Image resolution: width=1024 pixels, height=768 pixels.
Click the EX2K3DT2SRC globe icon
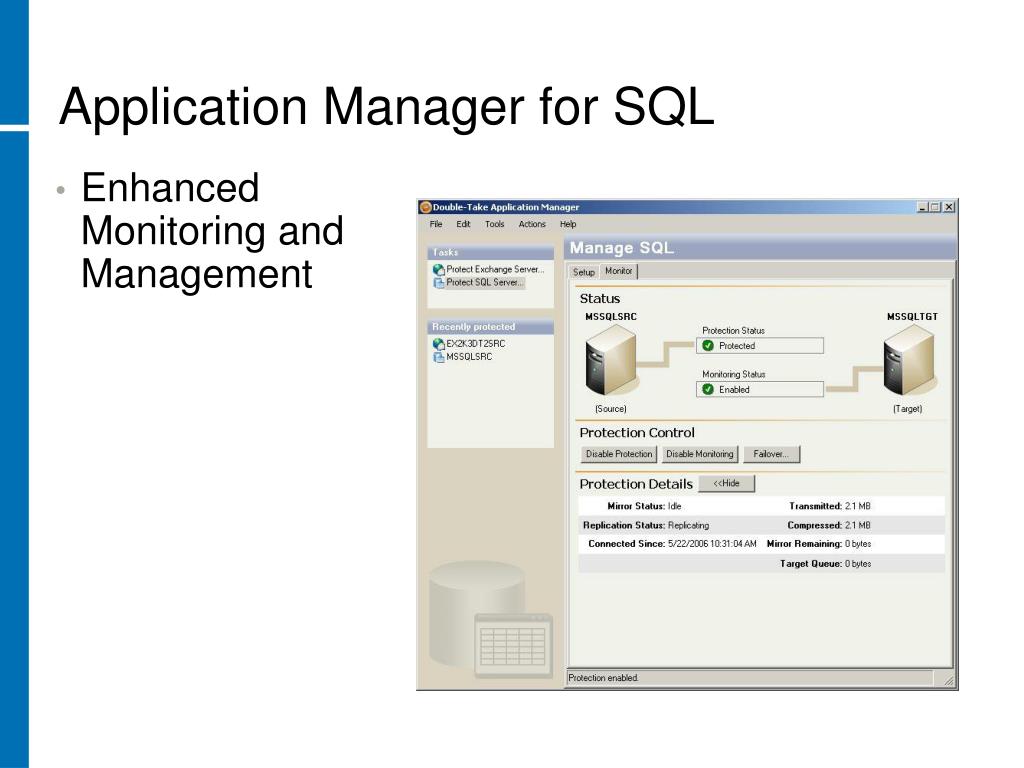click(438, 344)
